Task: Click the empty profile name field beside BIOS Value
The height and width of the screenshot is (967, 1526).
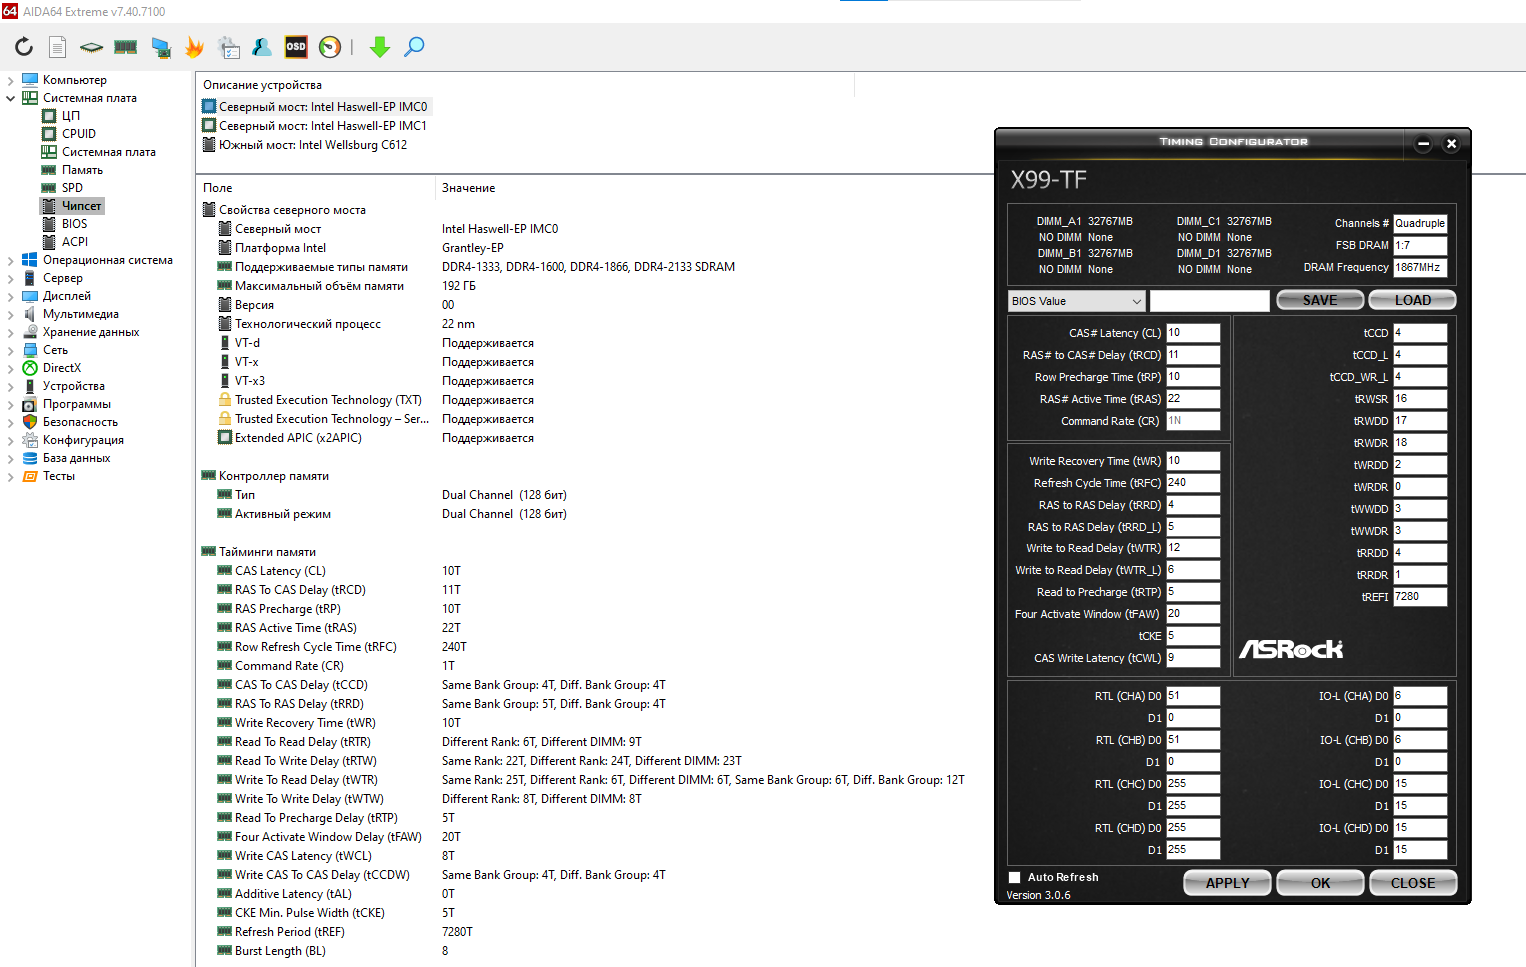Action: 1210,301
